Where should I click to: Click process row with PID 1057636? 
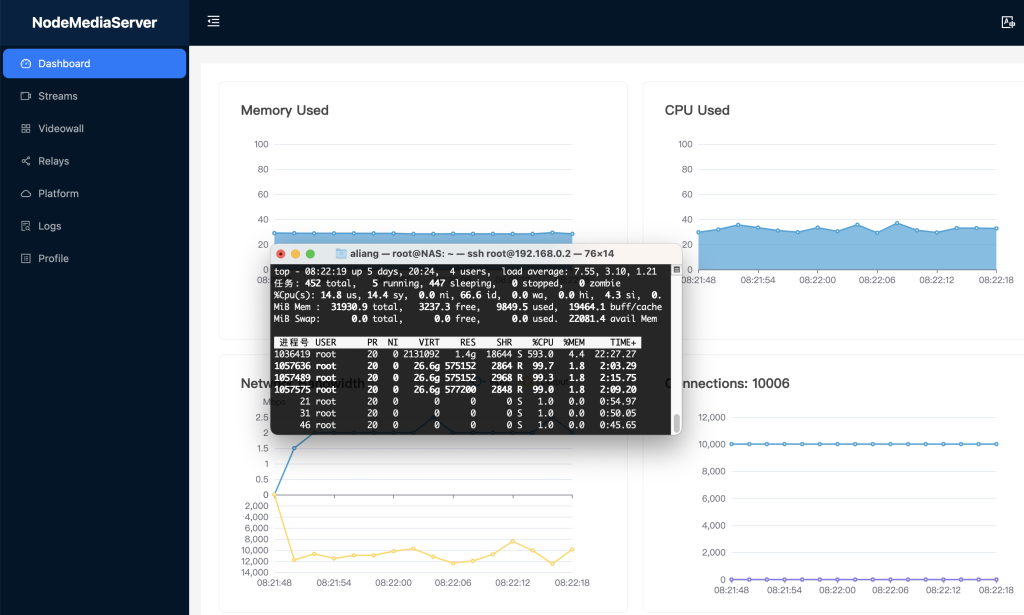[x=455, y=366]
